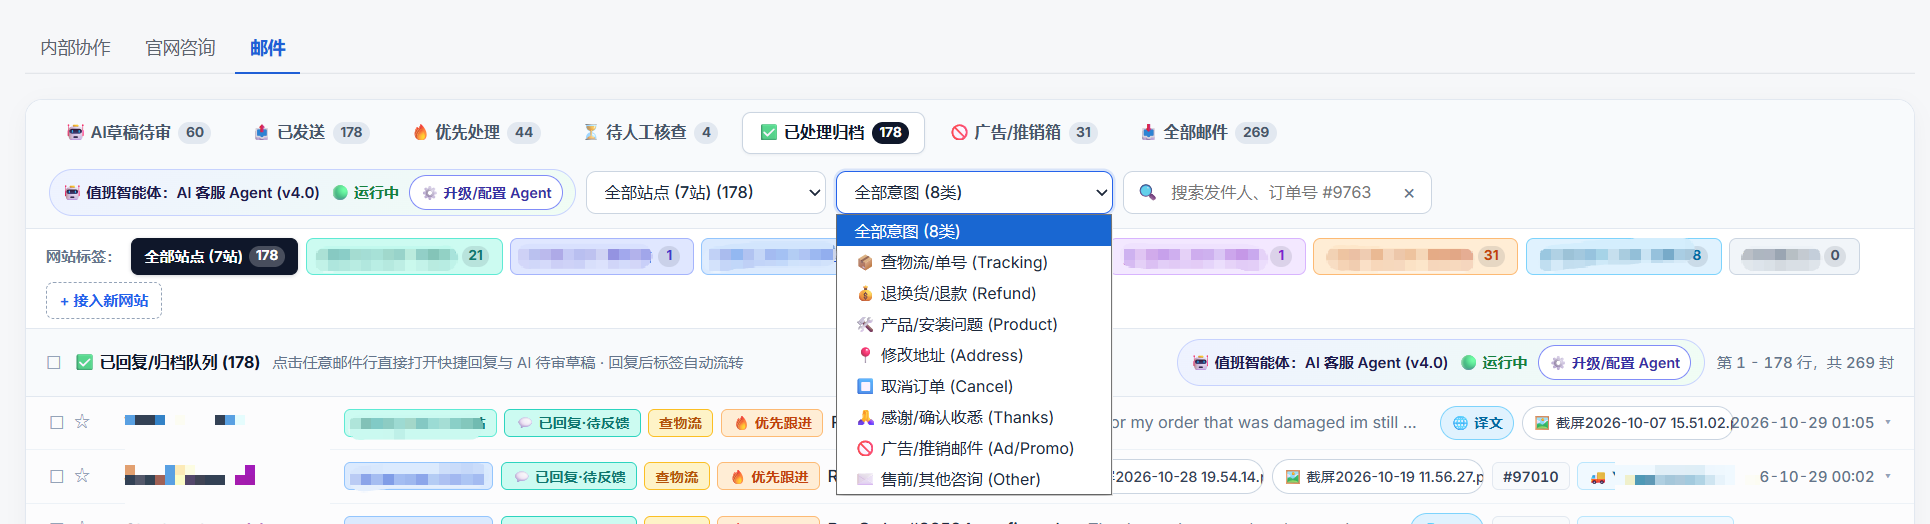Click the 全部邮件 inbox icon
Viewport: 1930px width, 524px height.
[1148, 132]
